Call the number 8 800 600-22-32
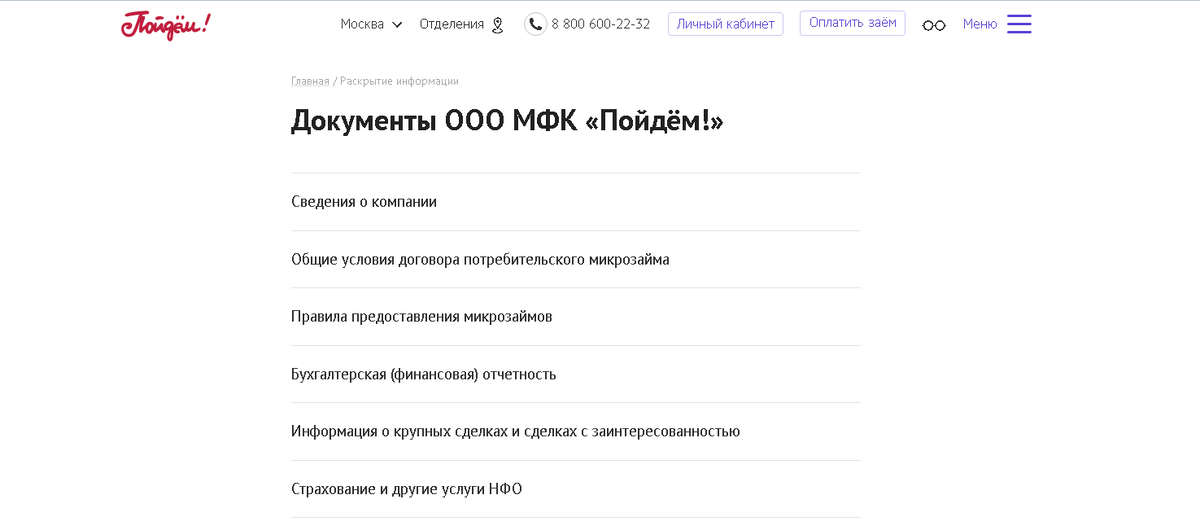The image size is (1200, 530). (601, 24)
